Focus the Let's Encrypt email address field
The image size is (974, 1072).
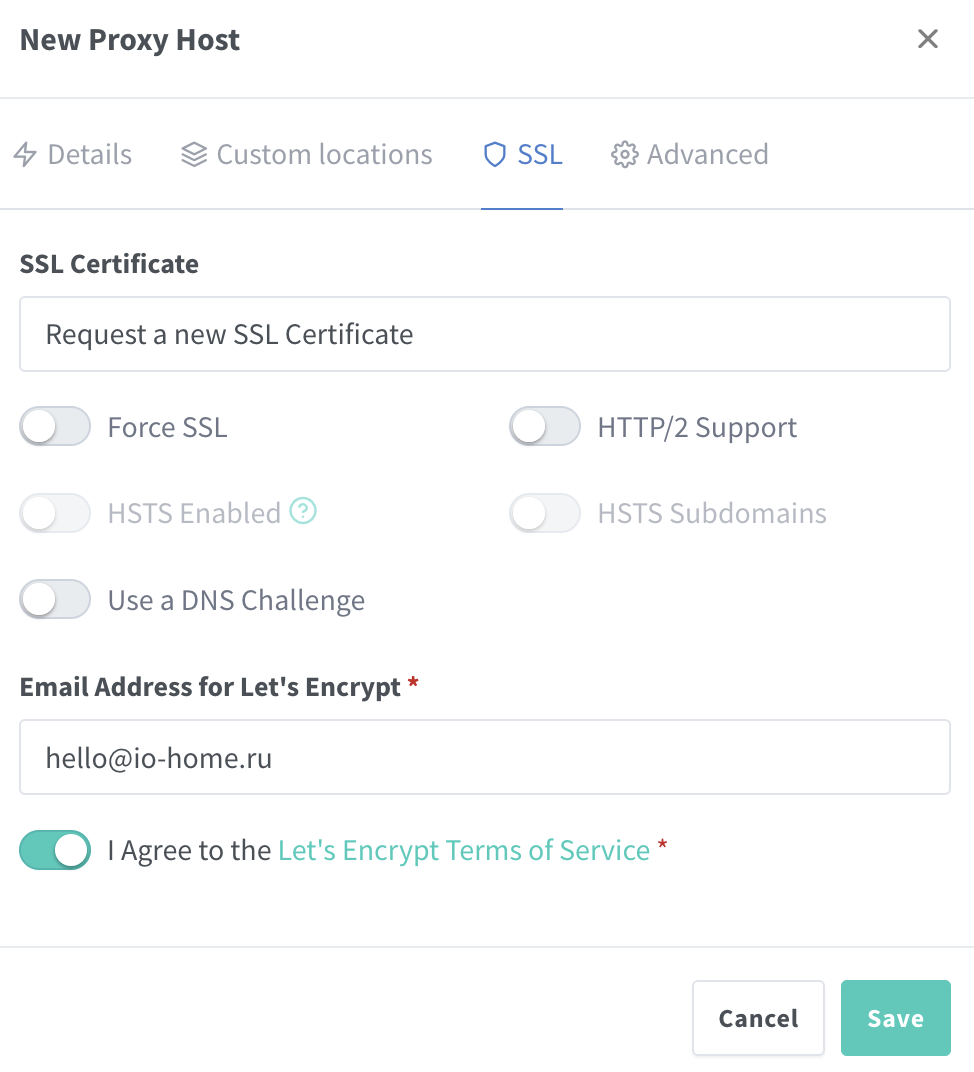tap(485, 757)
